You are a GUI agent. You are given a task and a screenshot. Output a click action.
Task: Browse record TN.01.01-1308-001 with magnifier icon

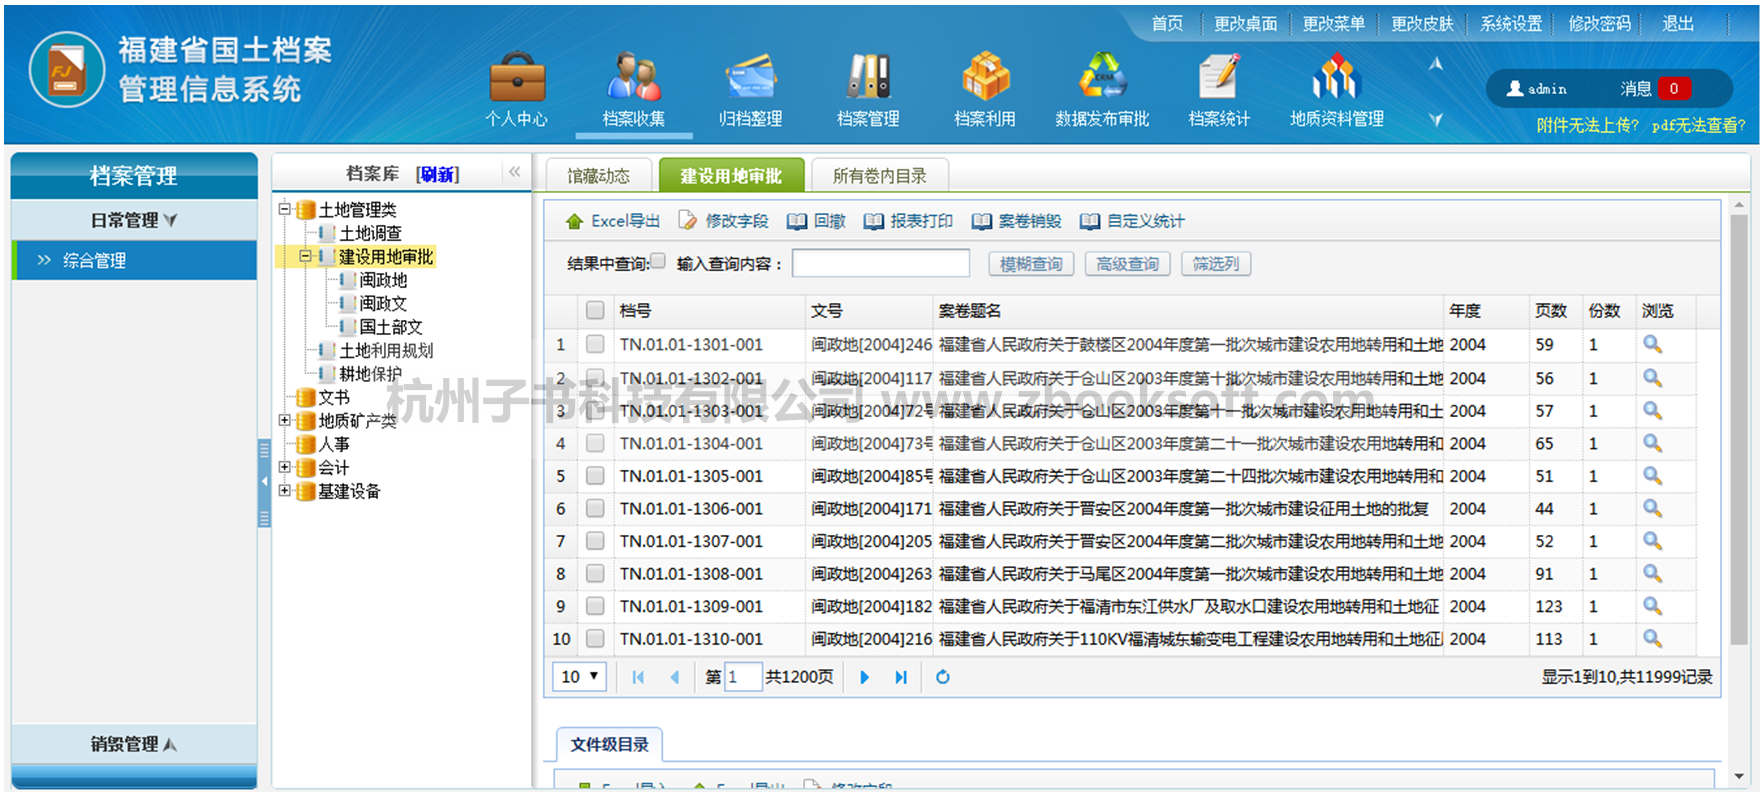[1652, 573]
